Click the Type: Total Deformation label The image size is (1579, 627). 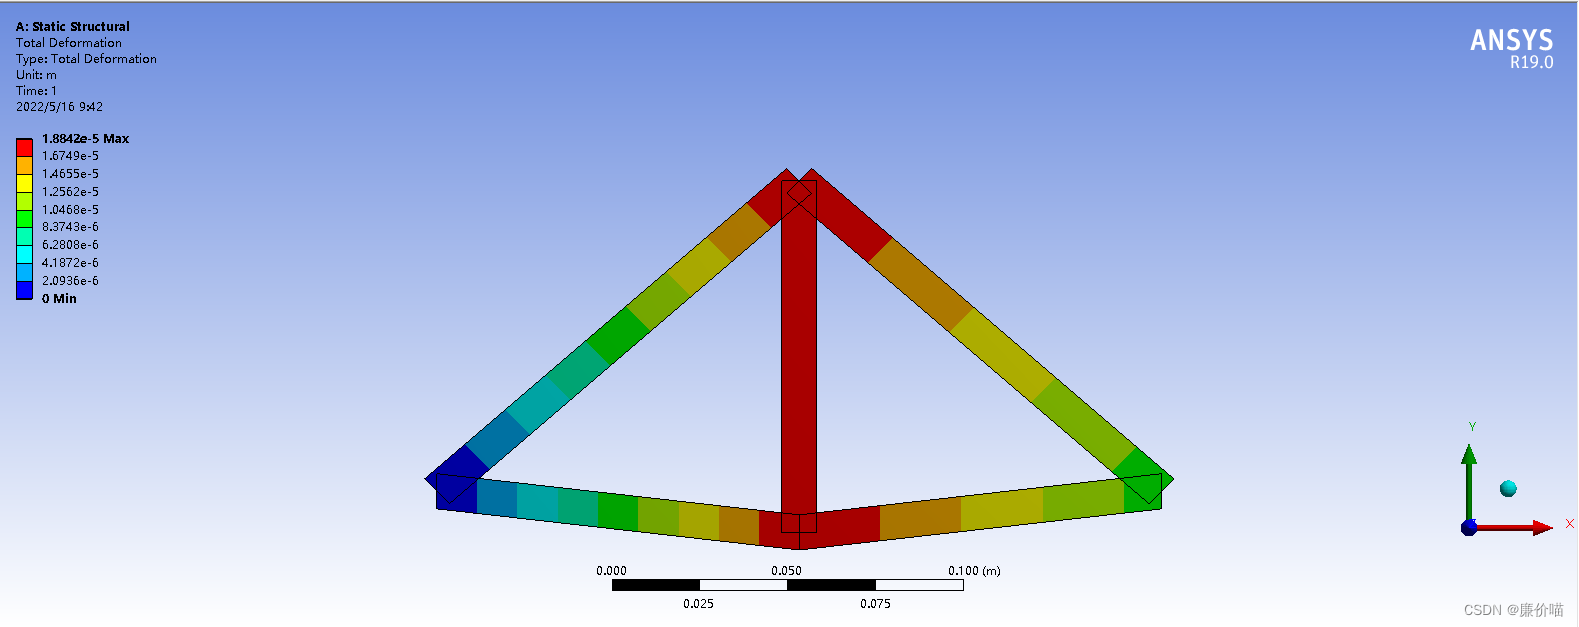click(86, 59)
